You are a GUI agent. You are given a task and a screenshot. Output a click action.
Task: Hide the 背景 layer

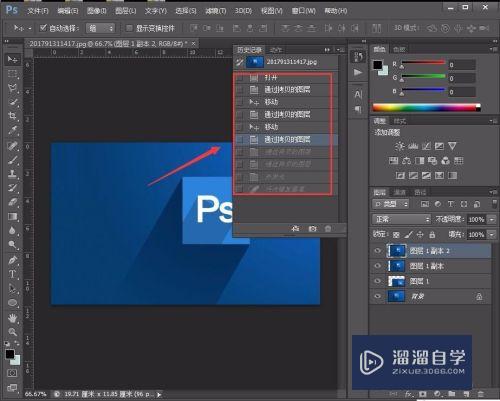(377, 296)
